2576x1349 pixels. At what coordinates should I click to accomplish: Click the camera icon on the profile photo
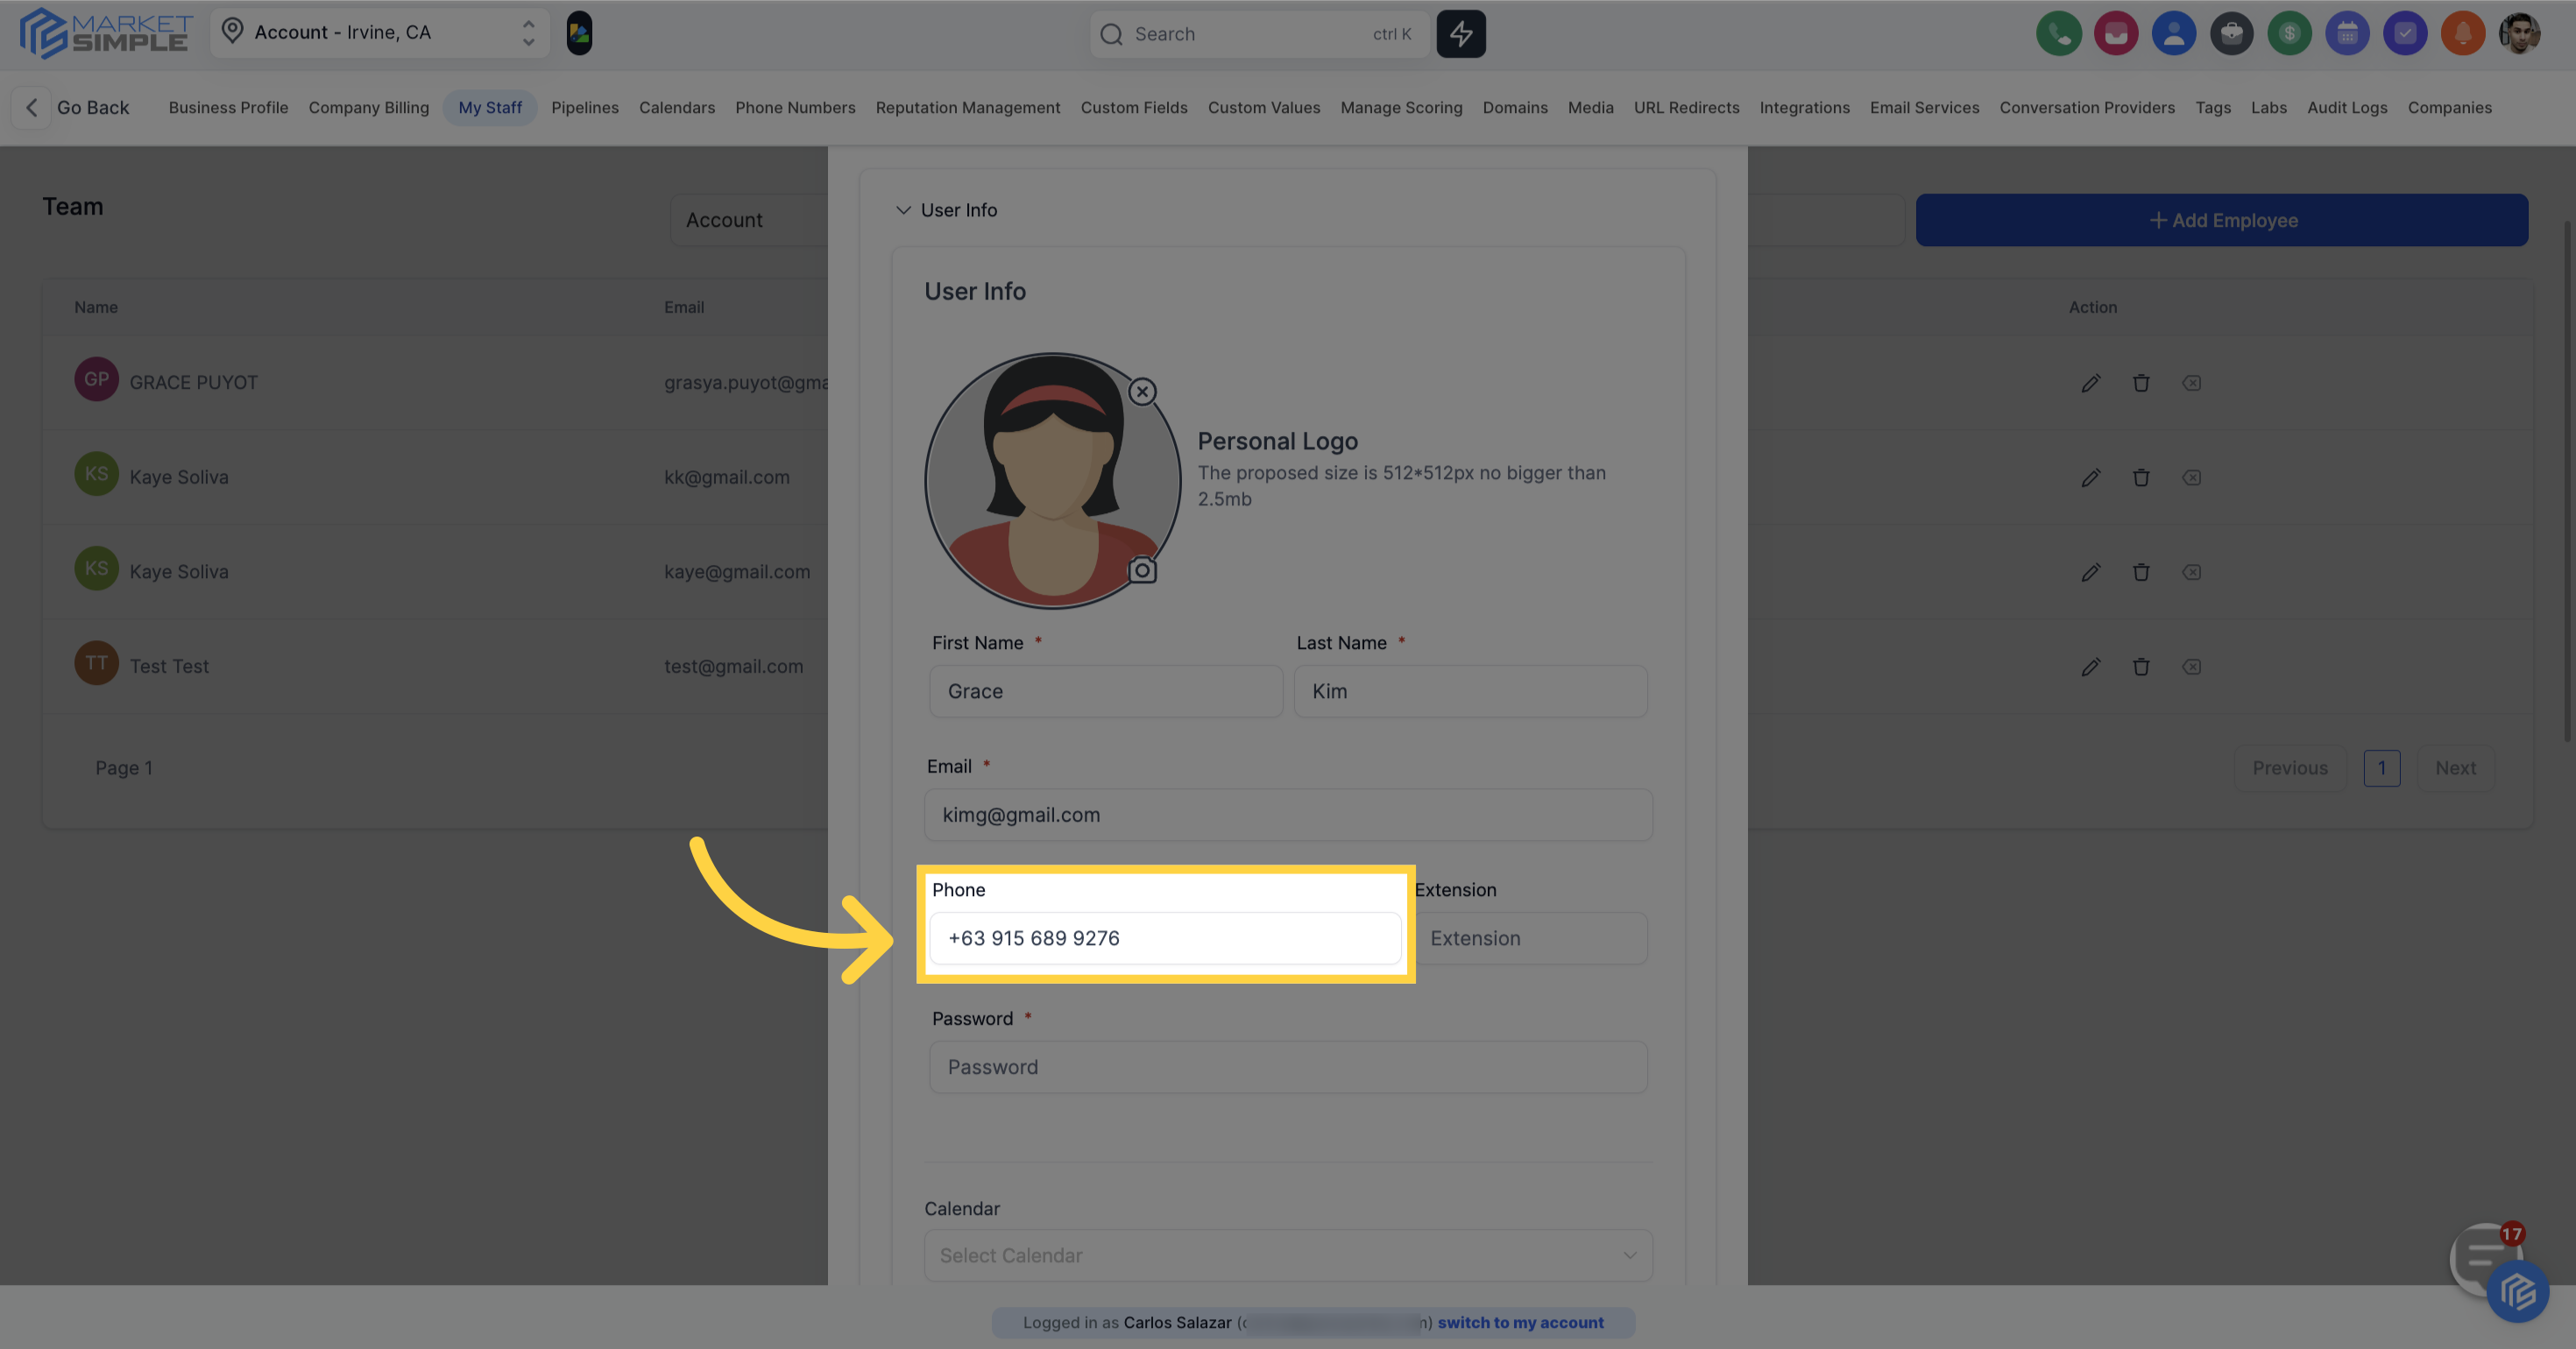1142,570
